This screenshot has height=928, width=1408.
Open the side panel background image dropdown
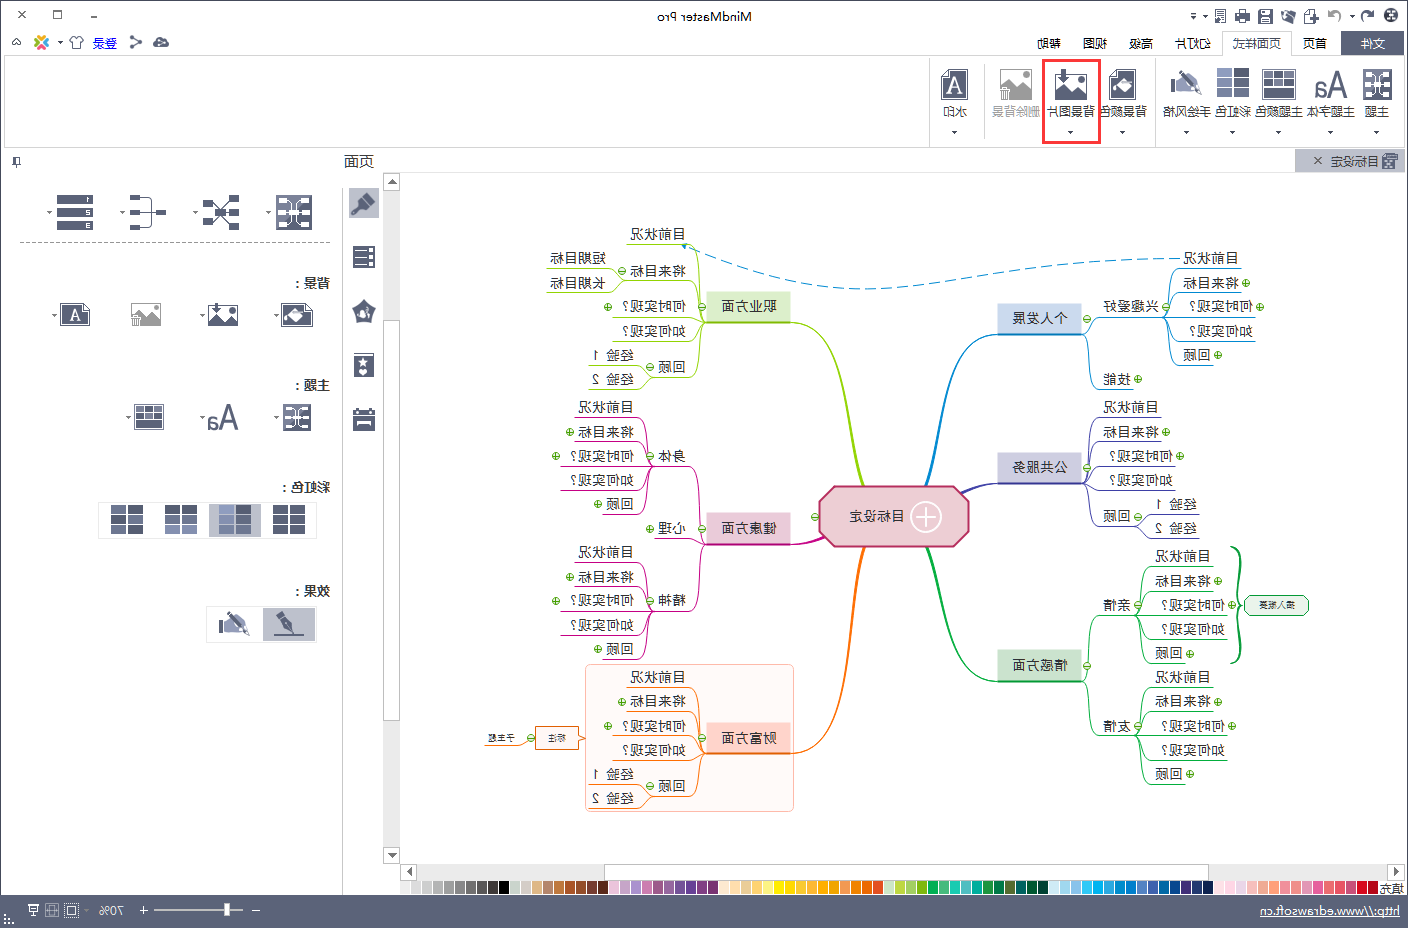202,315
